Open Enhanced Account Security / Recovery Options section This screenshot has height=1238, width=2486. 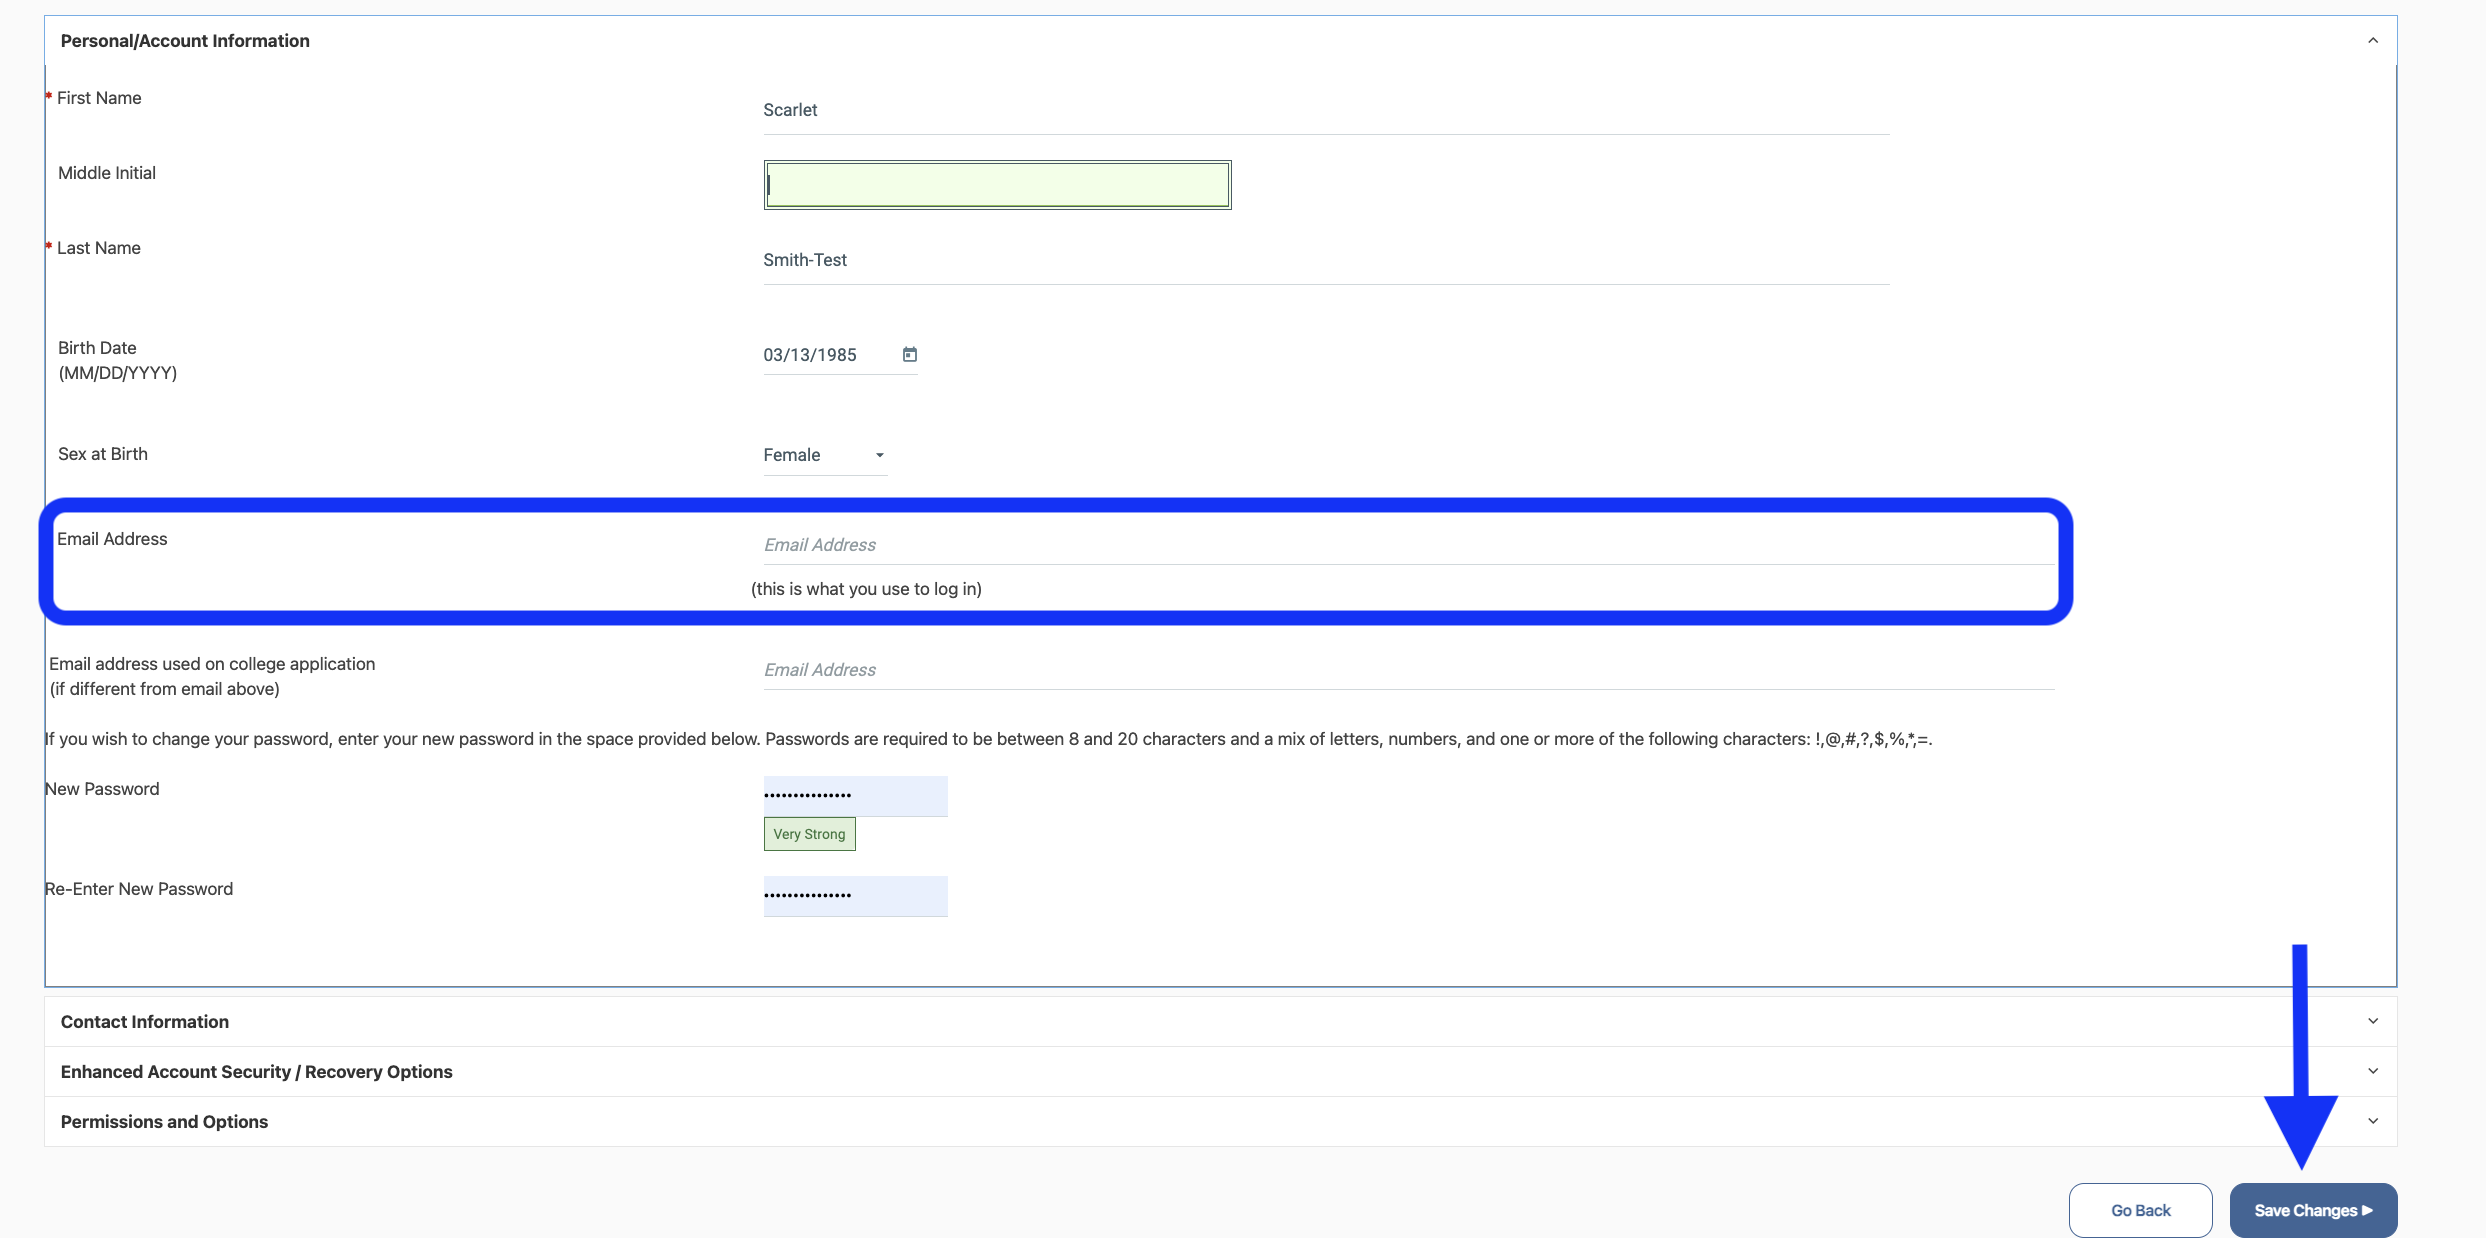point(257,1072)
